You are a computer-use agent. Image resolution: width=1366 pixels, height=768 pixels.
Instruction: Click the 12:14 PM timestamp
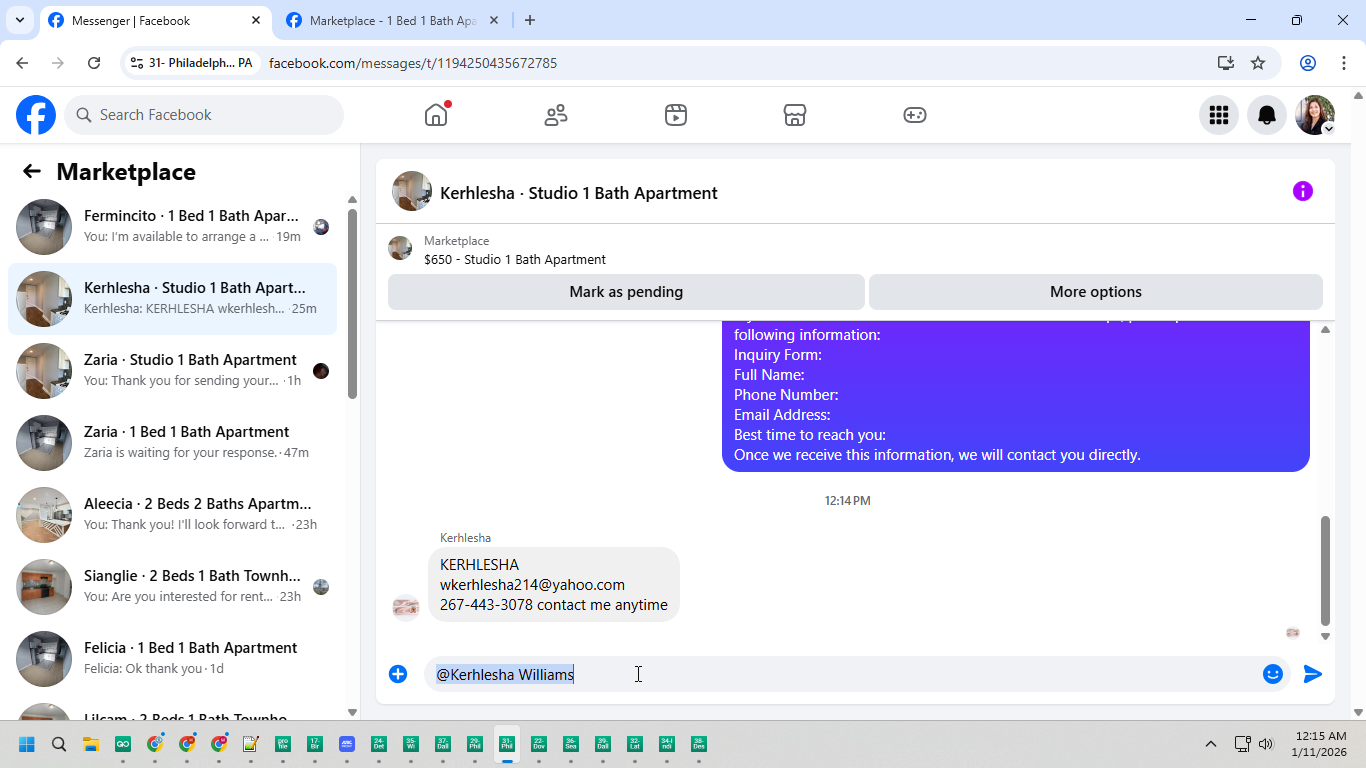pyautogui.click(x=848, y=500)
